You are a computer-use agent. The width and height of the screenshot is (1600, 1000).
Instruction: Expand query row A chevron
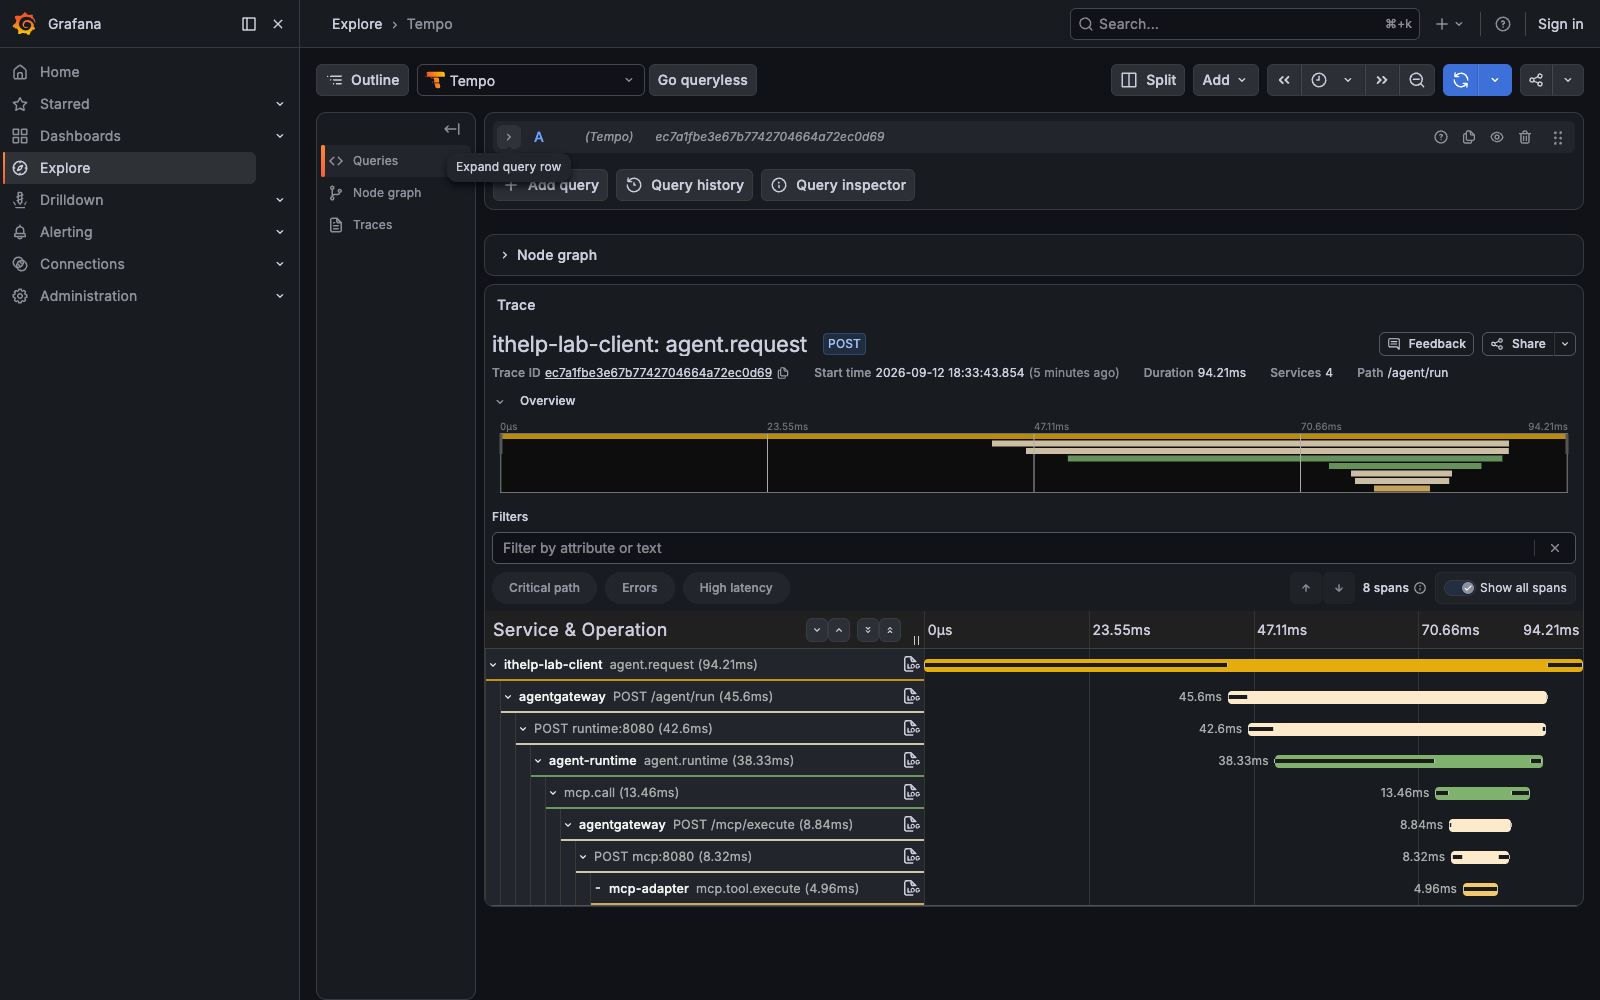(509, 137)
